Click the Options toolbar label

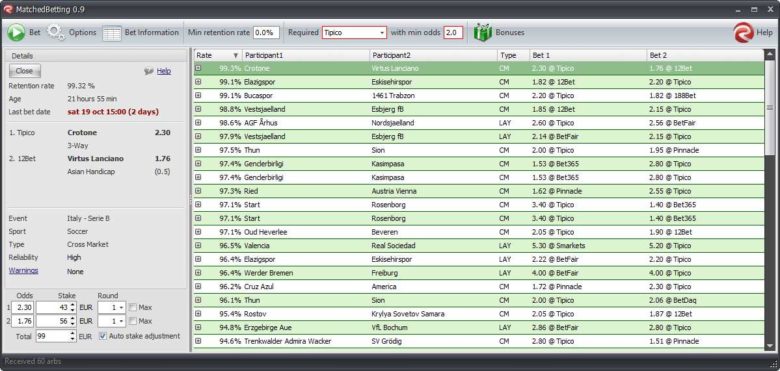(x=83, y=32)
